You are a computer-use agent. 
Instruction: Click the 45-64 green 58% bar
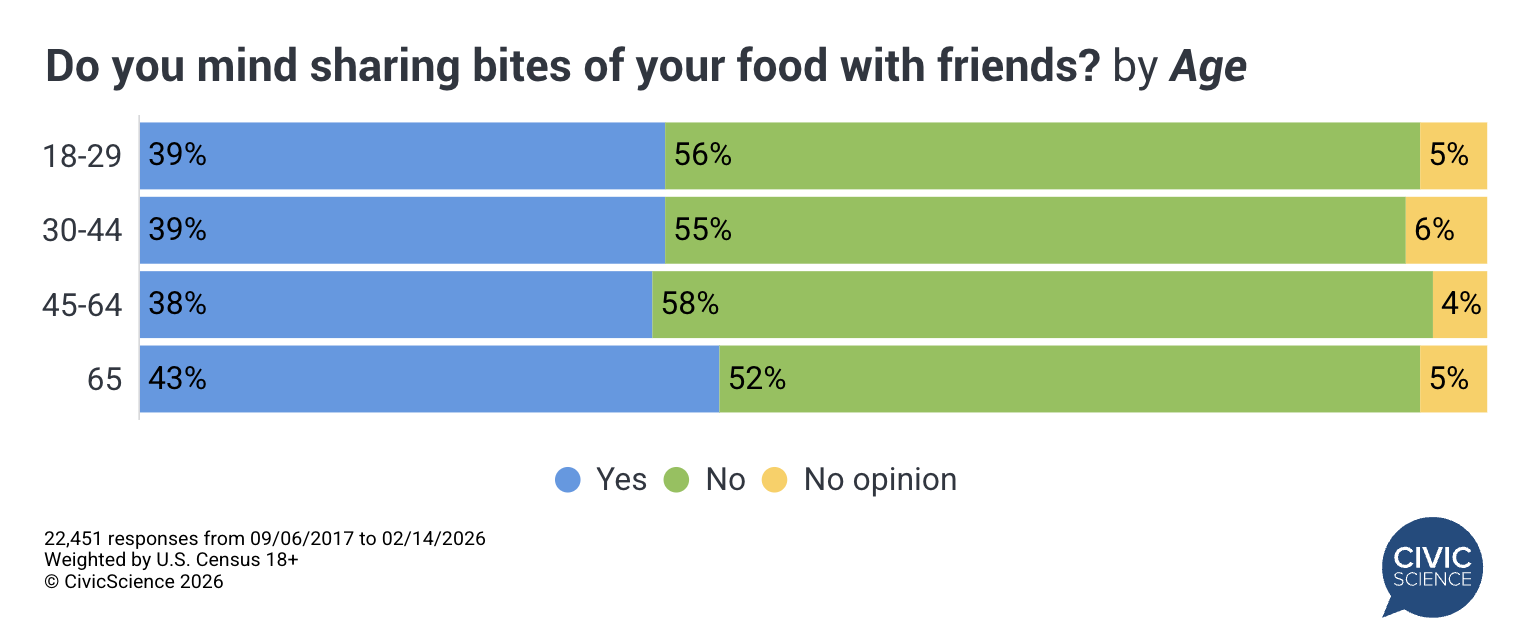pyautogui.click(x=1042, y=304)
